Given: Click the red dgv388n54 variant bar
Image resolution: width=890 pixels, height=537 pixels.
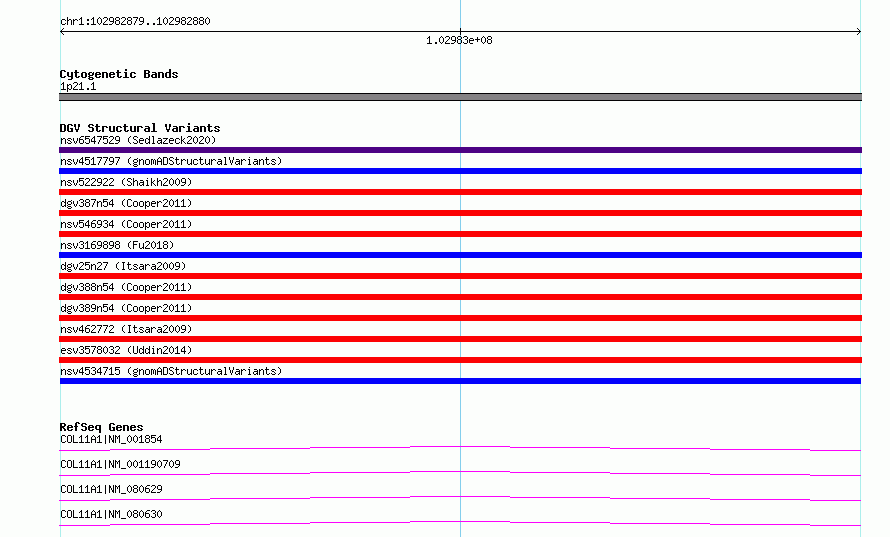Looking at the screenshot, I should pyautogui.click(x=460, y=297).
